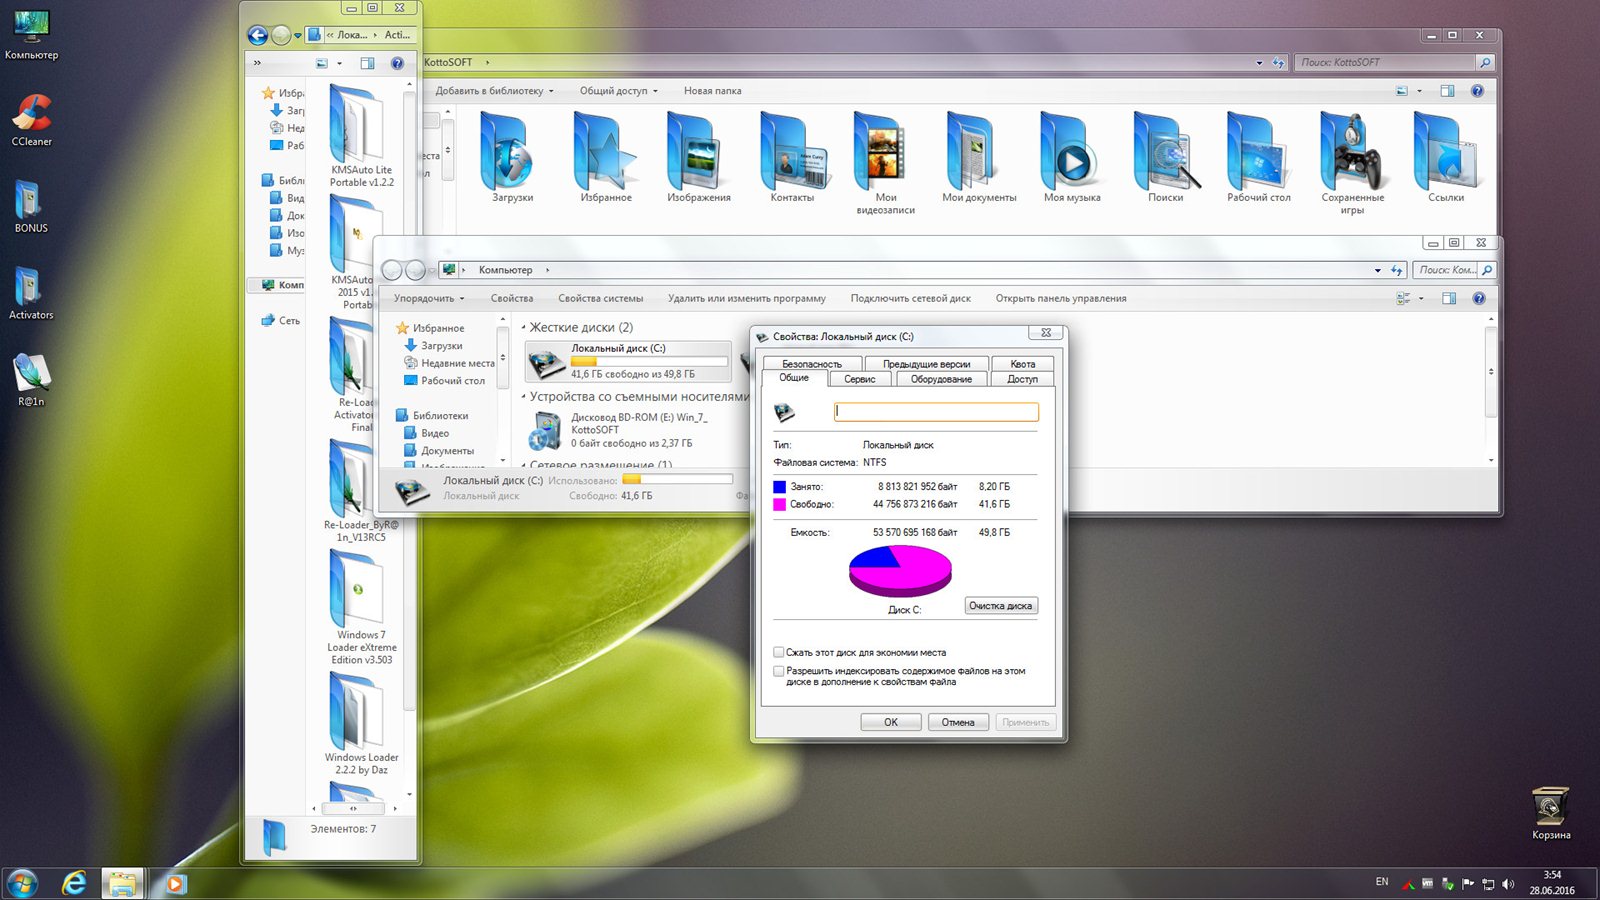Open the Моя музыка folder icon
Image resolution: width=1600 pixels, height=900 pixels.
tap(1071, 151)
